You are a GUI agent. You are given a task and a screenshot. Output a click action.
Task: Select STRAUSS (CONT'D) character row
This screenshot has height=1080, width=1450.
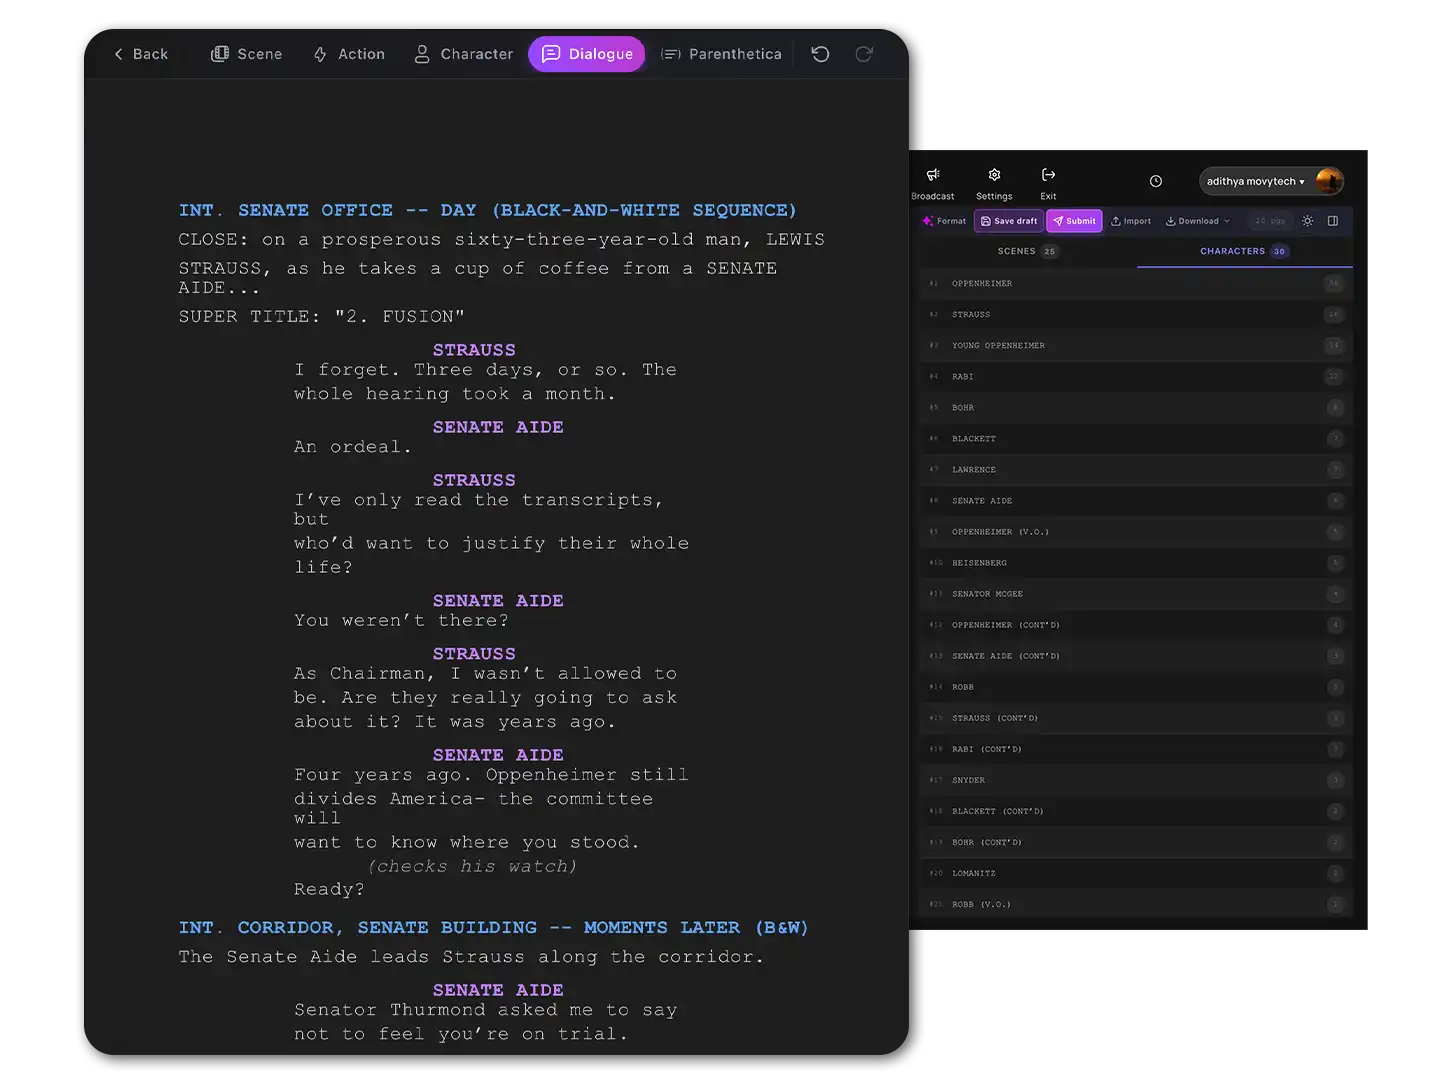[x=1136, y=718]
